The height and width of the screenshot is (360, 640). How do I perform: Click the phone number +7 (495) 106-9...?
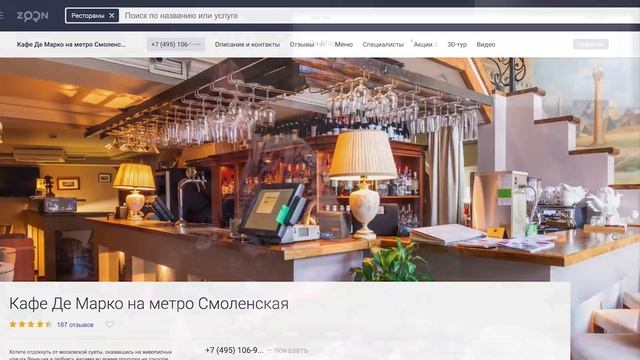pyautogui.click(x=234, y=350)
